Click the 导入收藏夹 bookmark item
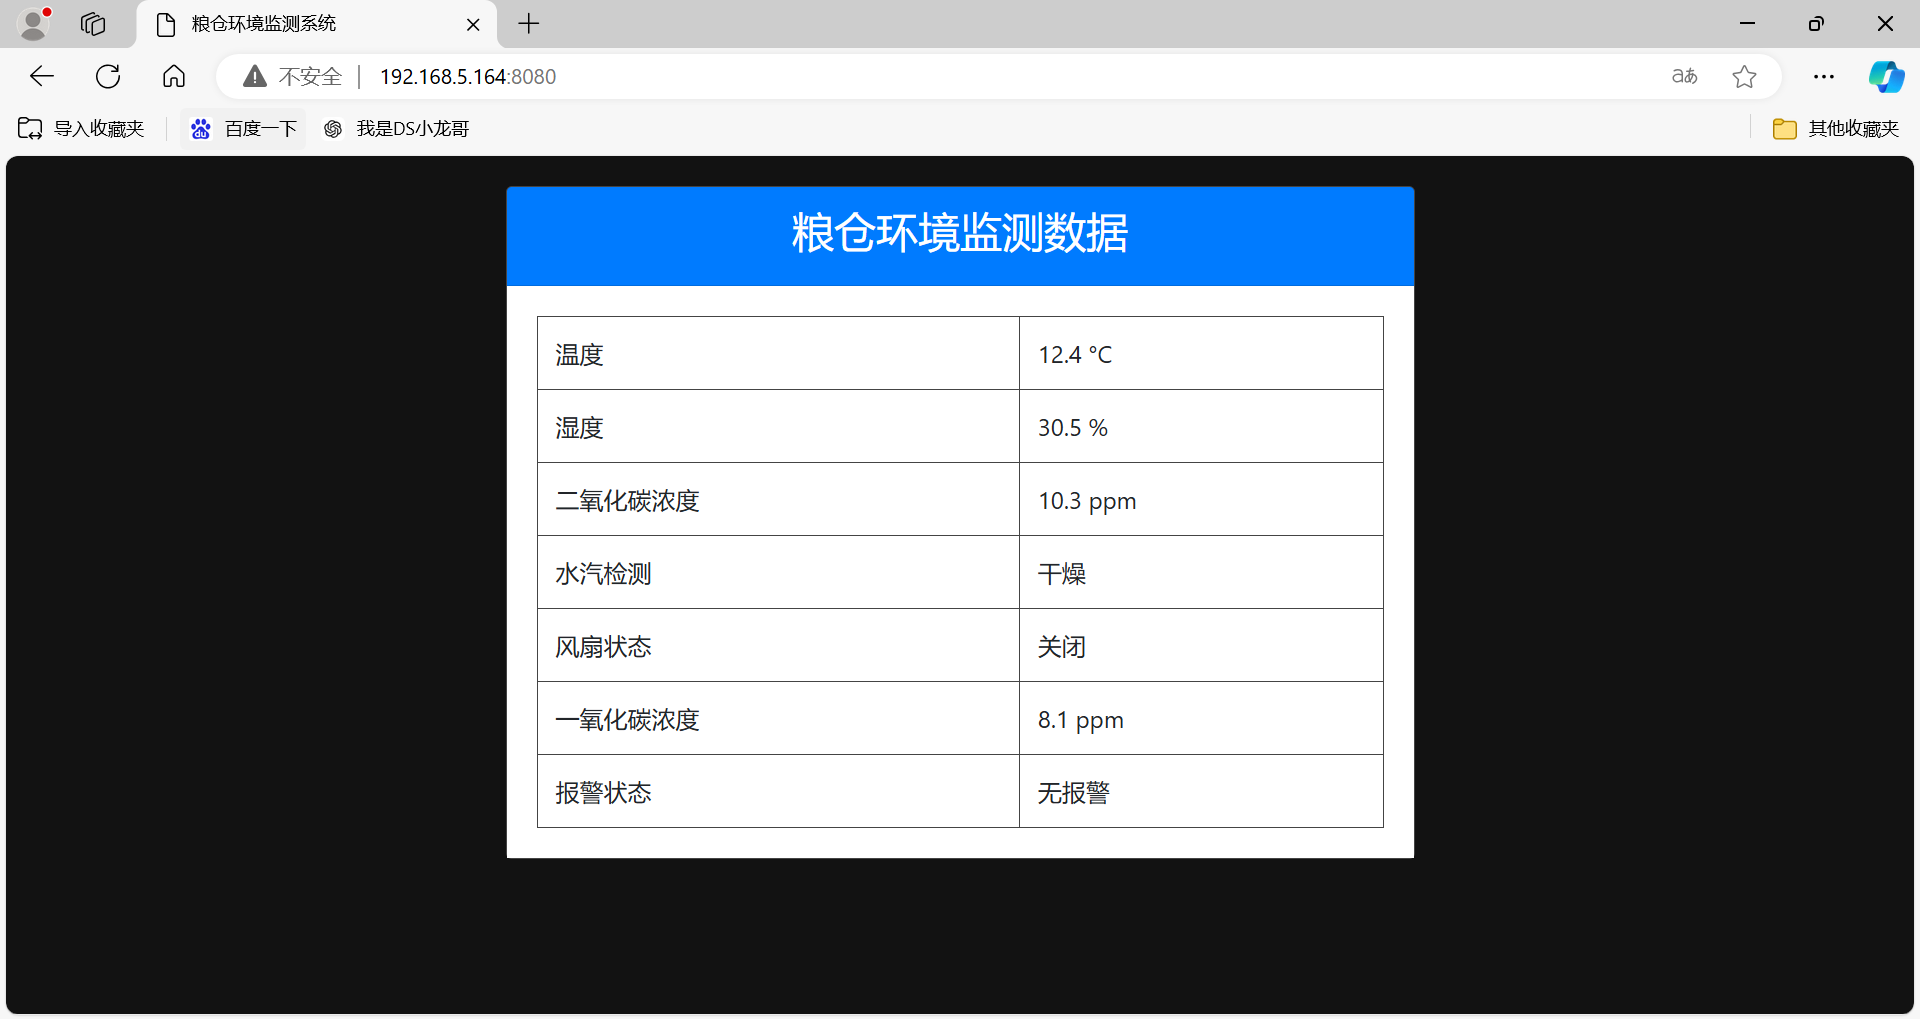 click(82, 128)
